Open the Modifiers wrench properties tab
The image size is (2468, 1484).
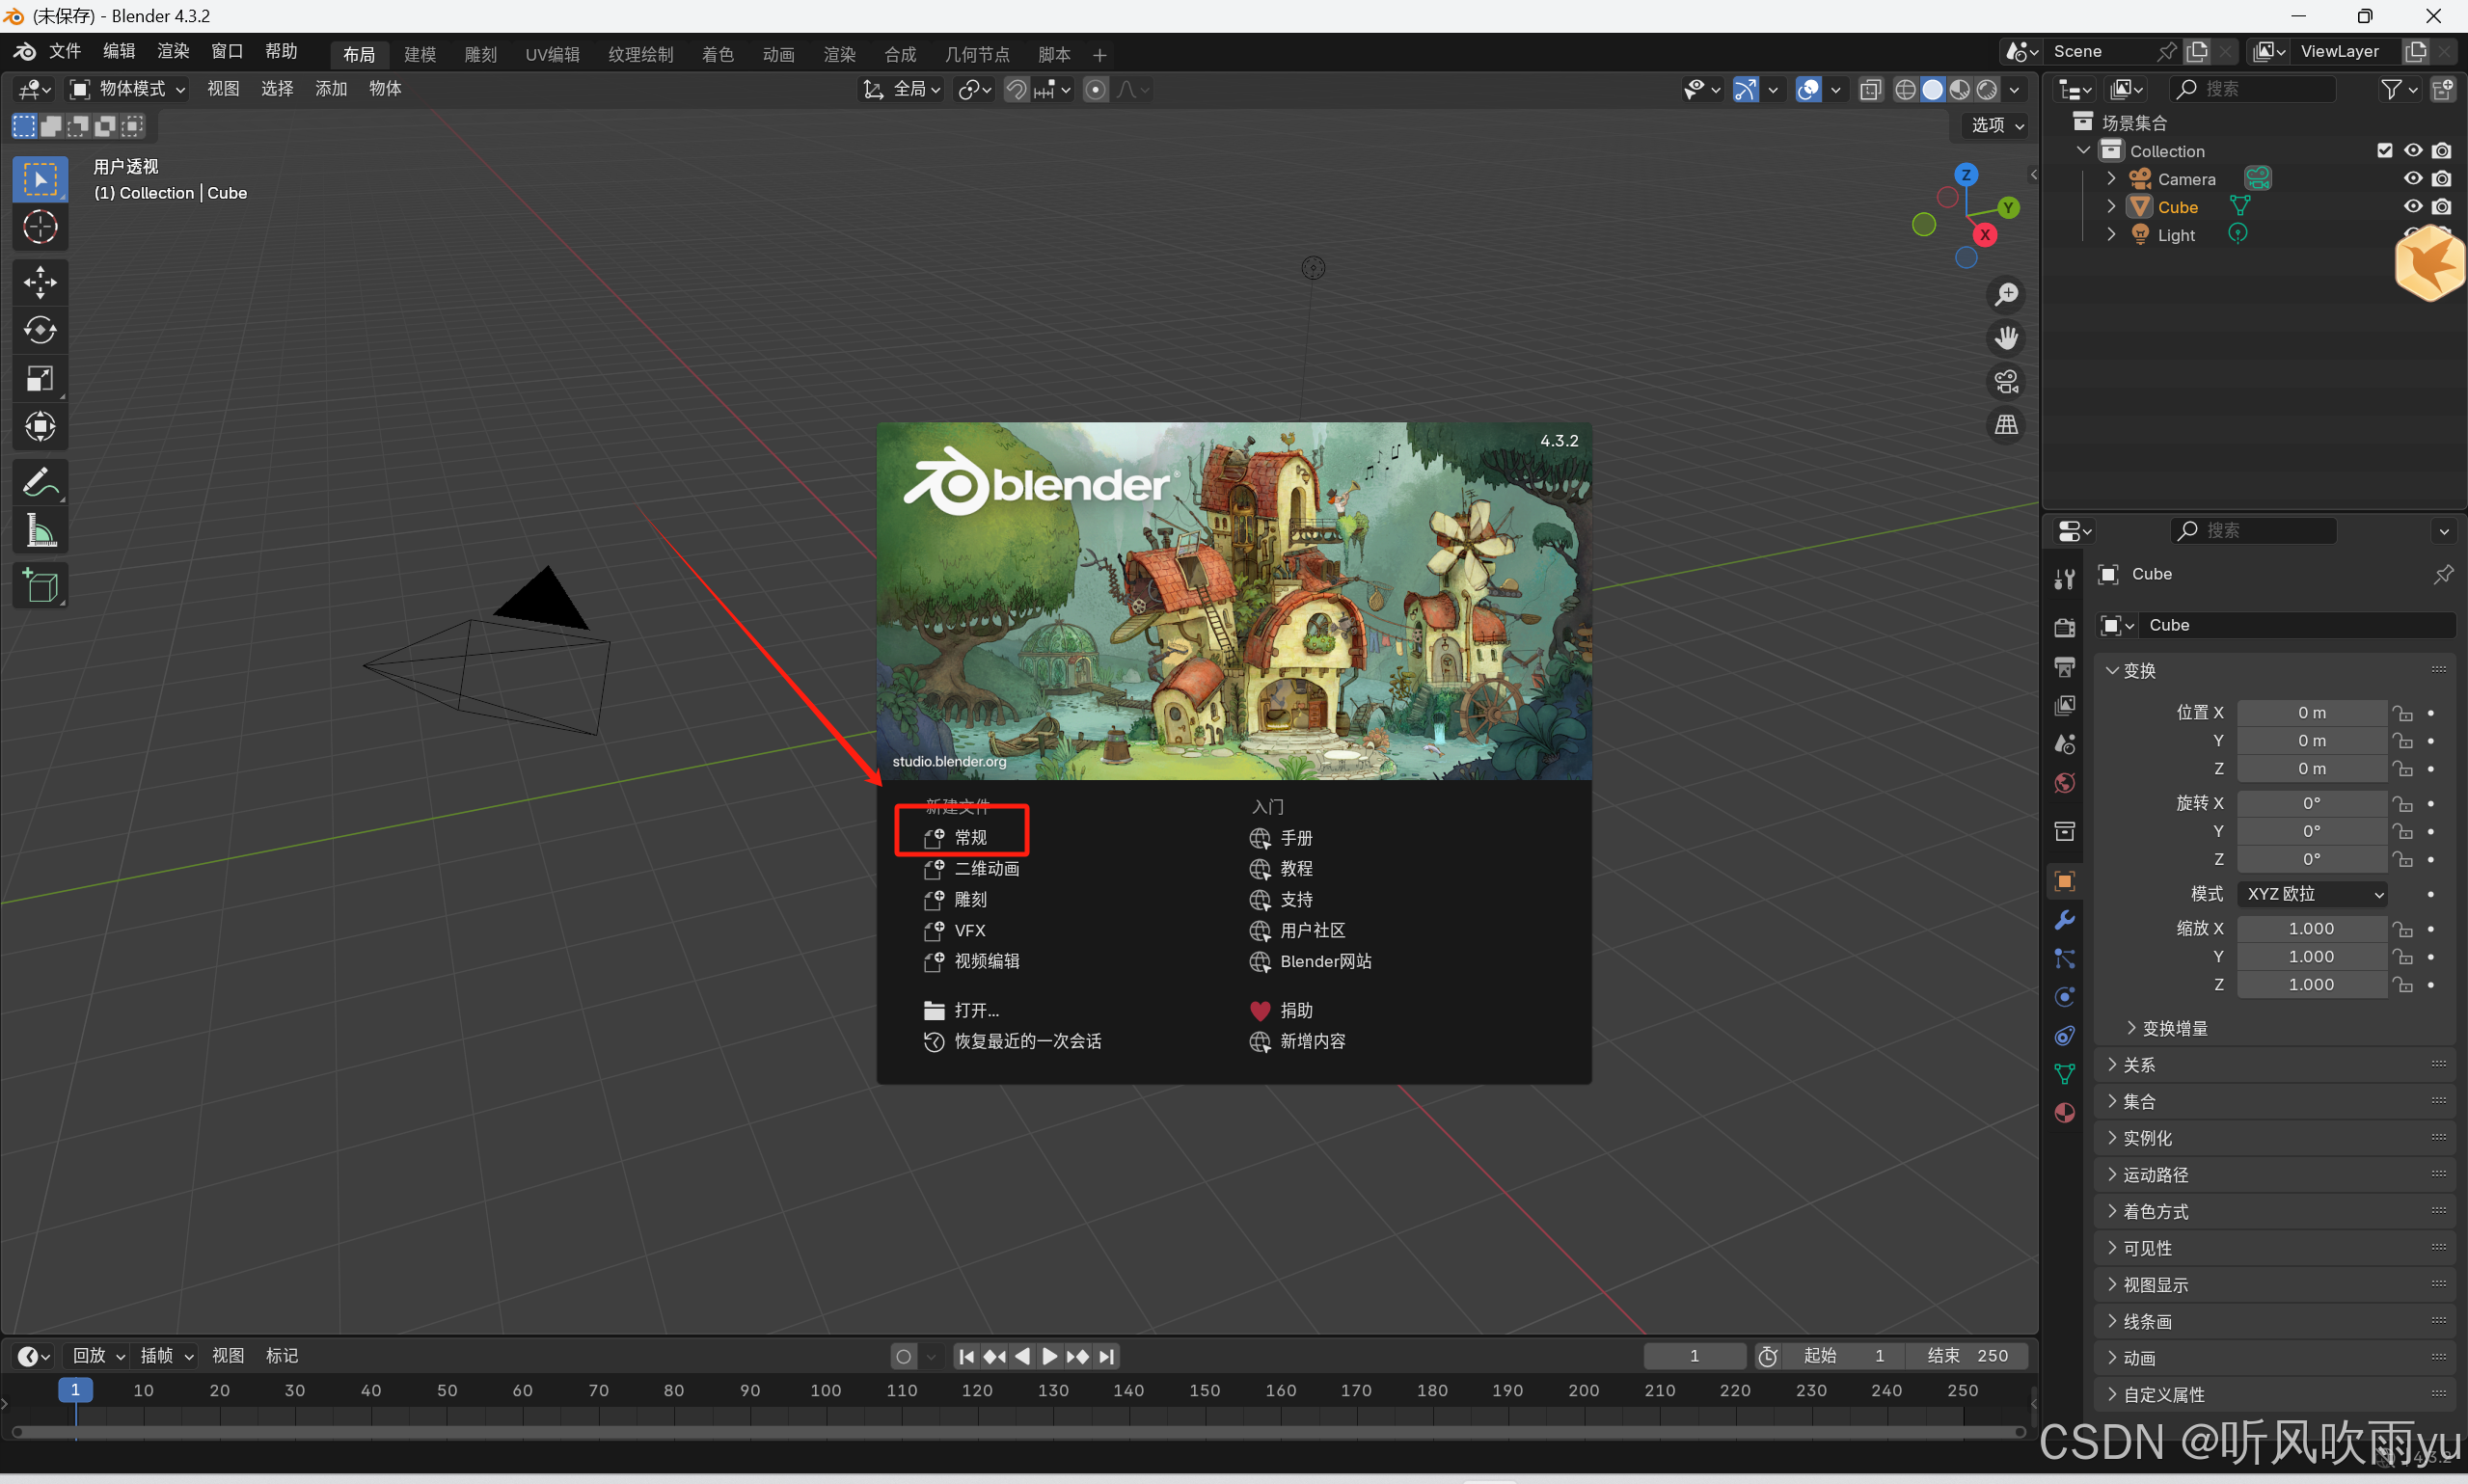pyautogui.click(x=2065, y=920)
